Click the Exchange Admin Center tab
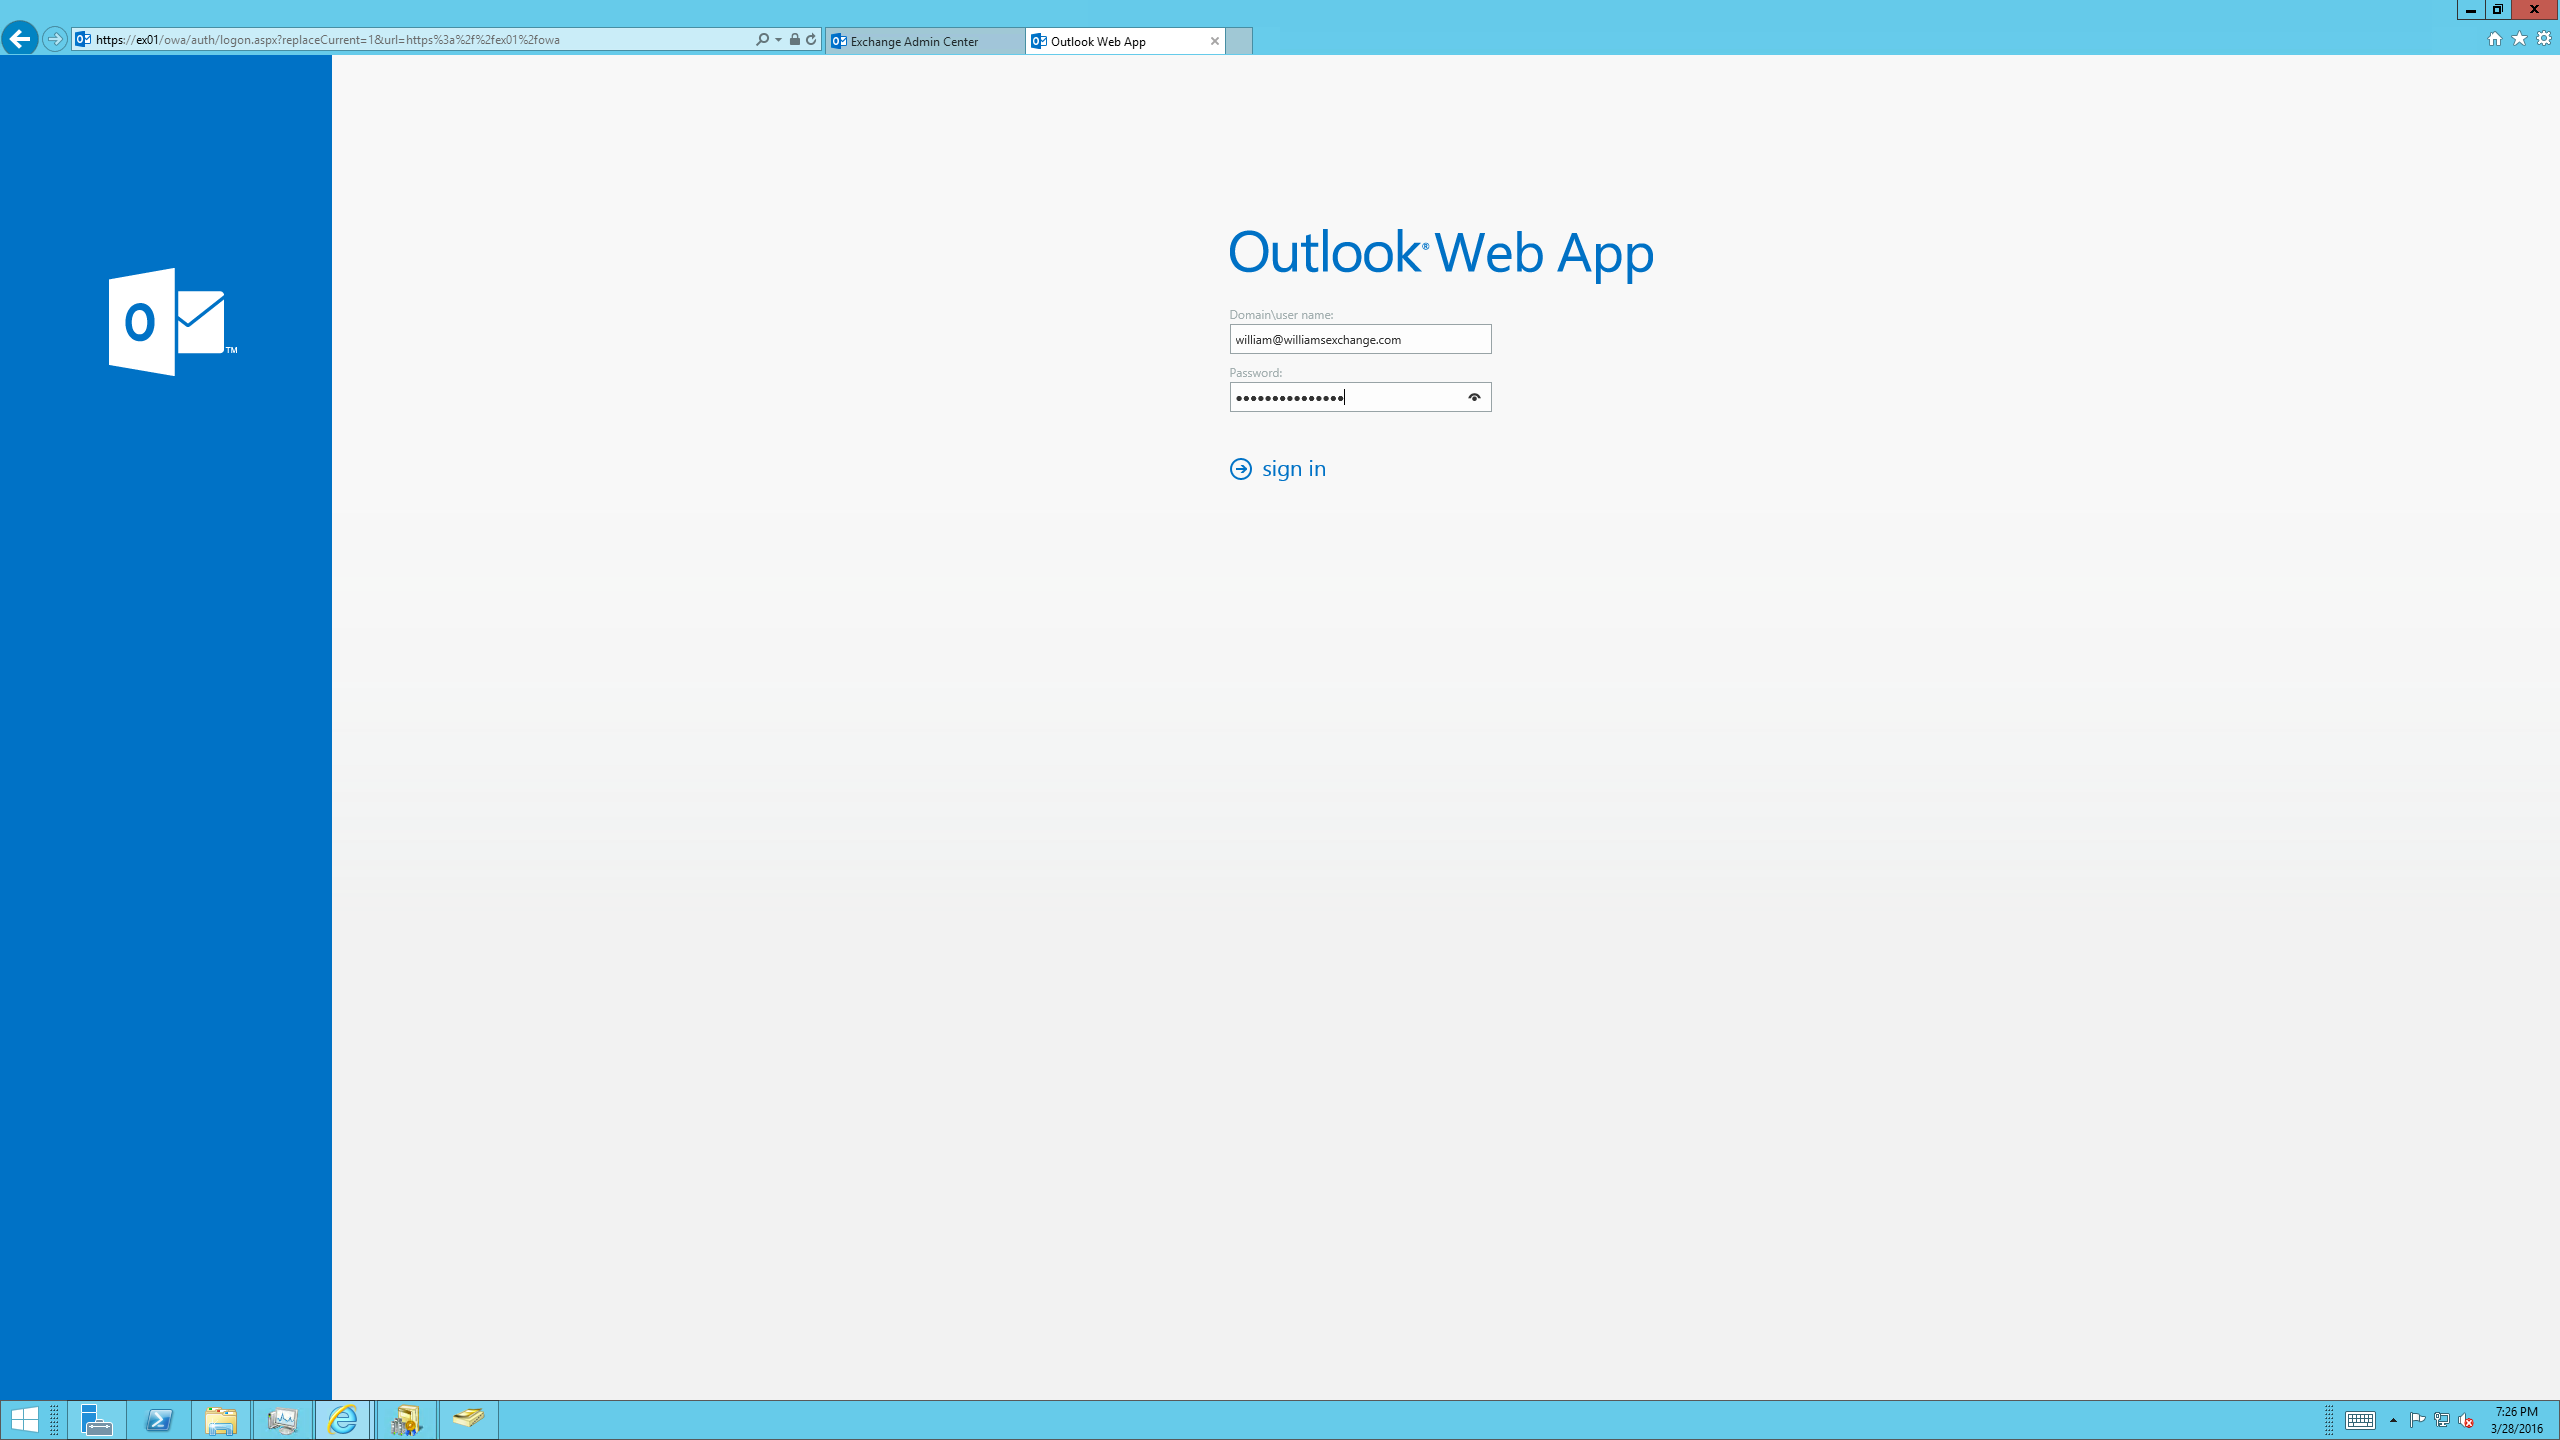The image size is (2560, 1440). pos(921,39)
